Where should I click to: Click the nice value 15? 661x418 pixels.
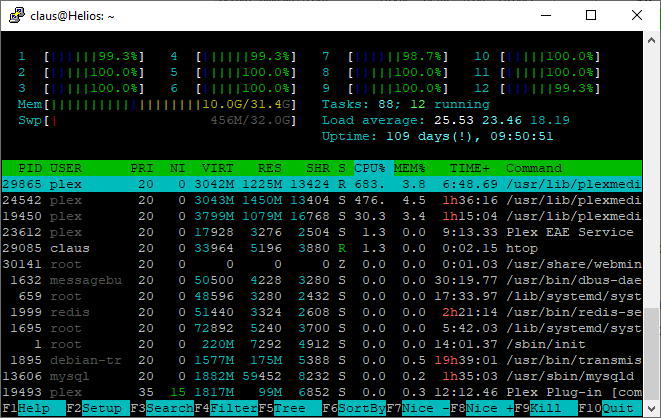click(178, 392)
